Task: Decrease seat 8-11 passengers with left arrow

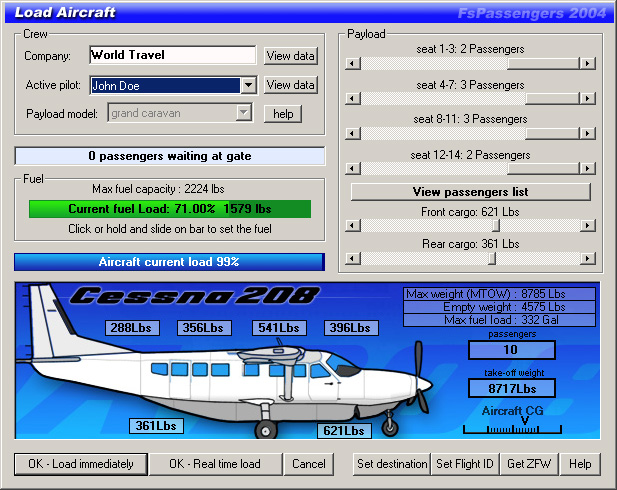Action: click(353, 133)
